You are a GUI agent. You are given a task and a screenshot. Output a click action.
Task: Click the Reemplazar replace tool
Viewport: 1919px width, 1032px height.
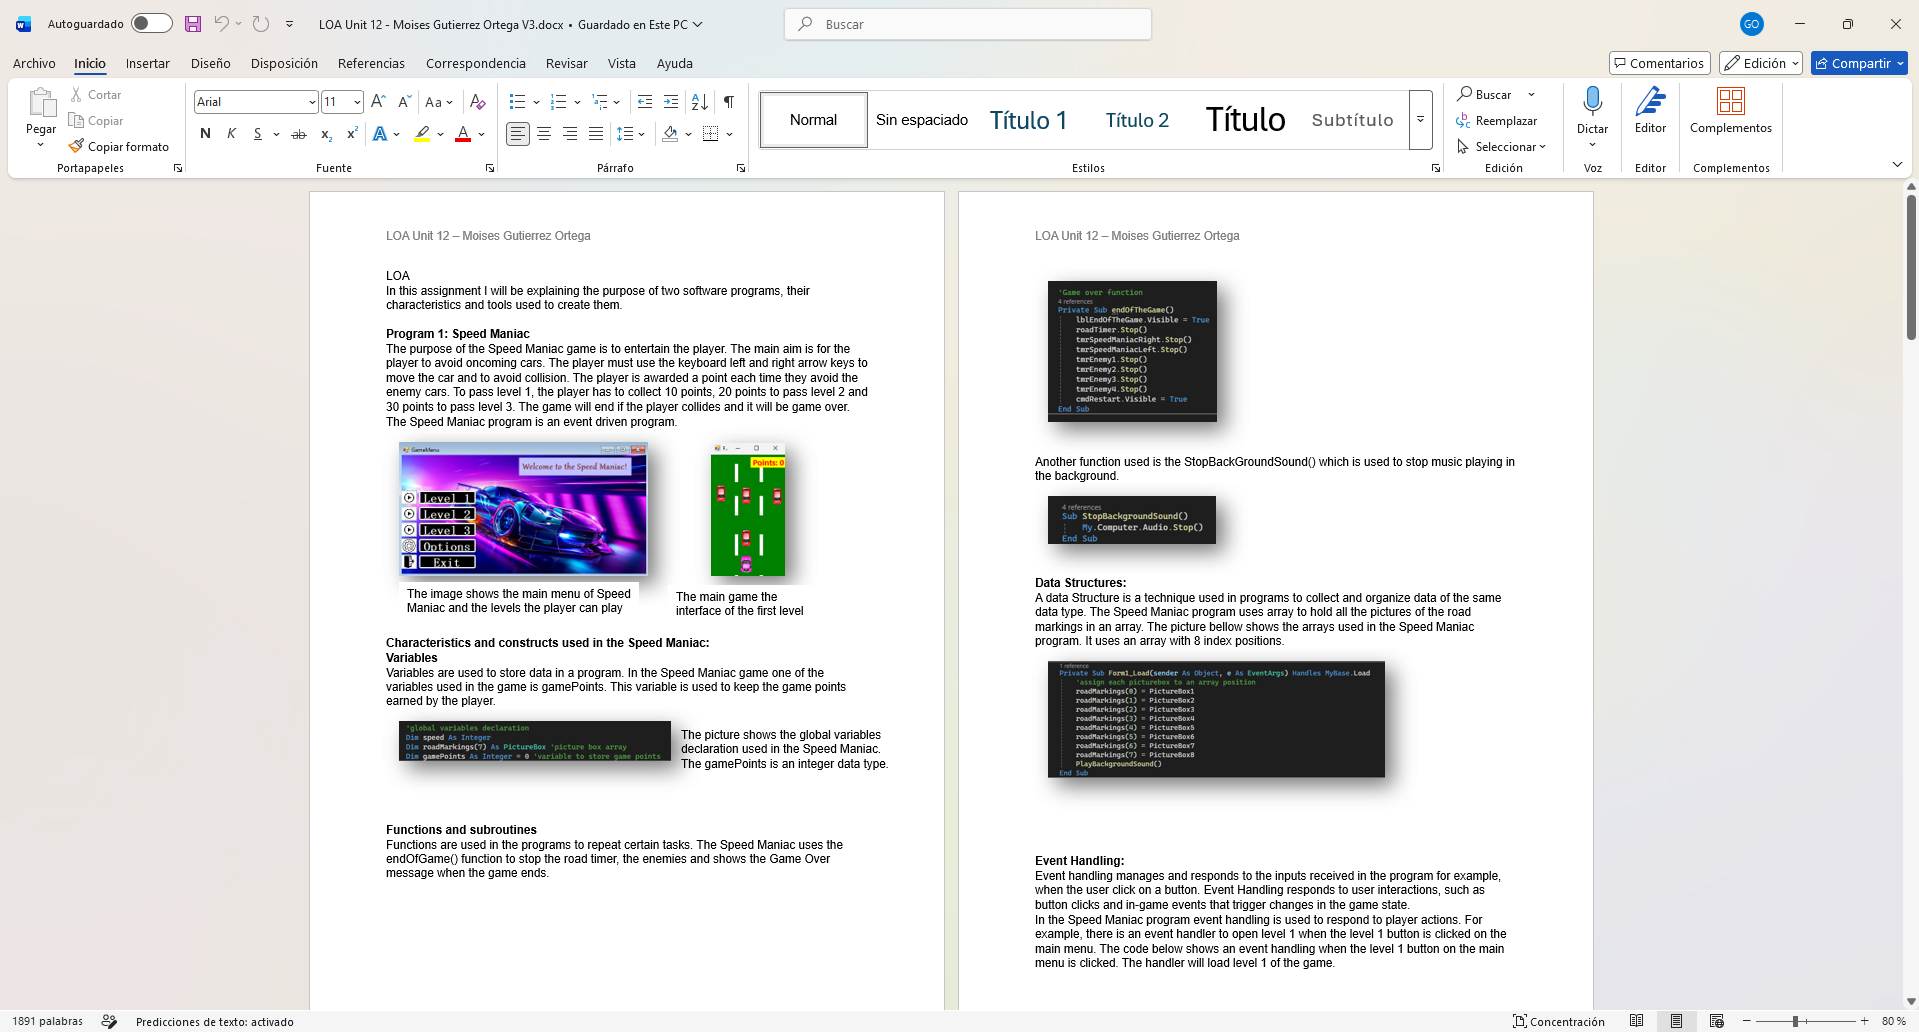1497,121
